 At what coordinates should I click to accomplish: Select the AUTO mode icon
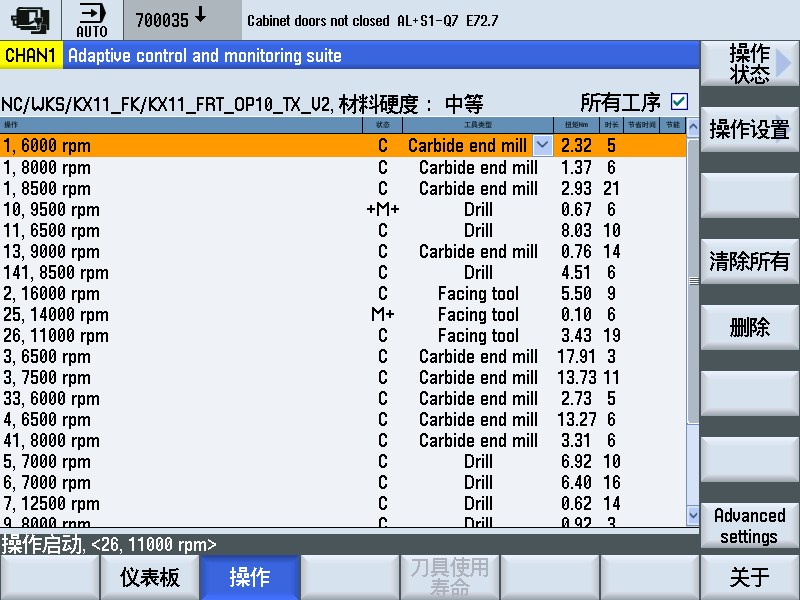click(x=92, y=20)
